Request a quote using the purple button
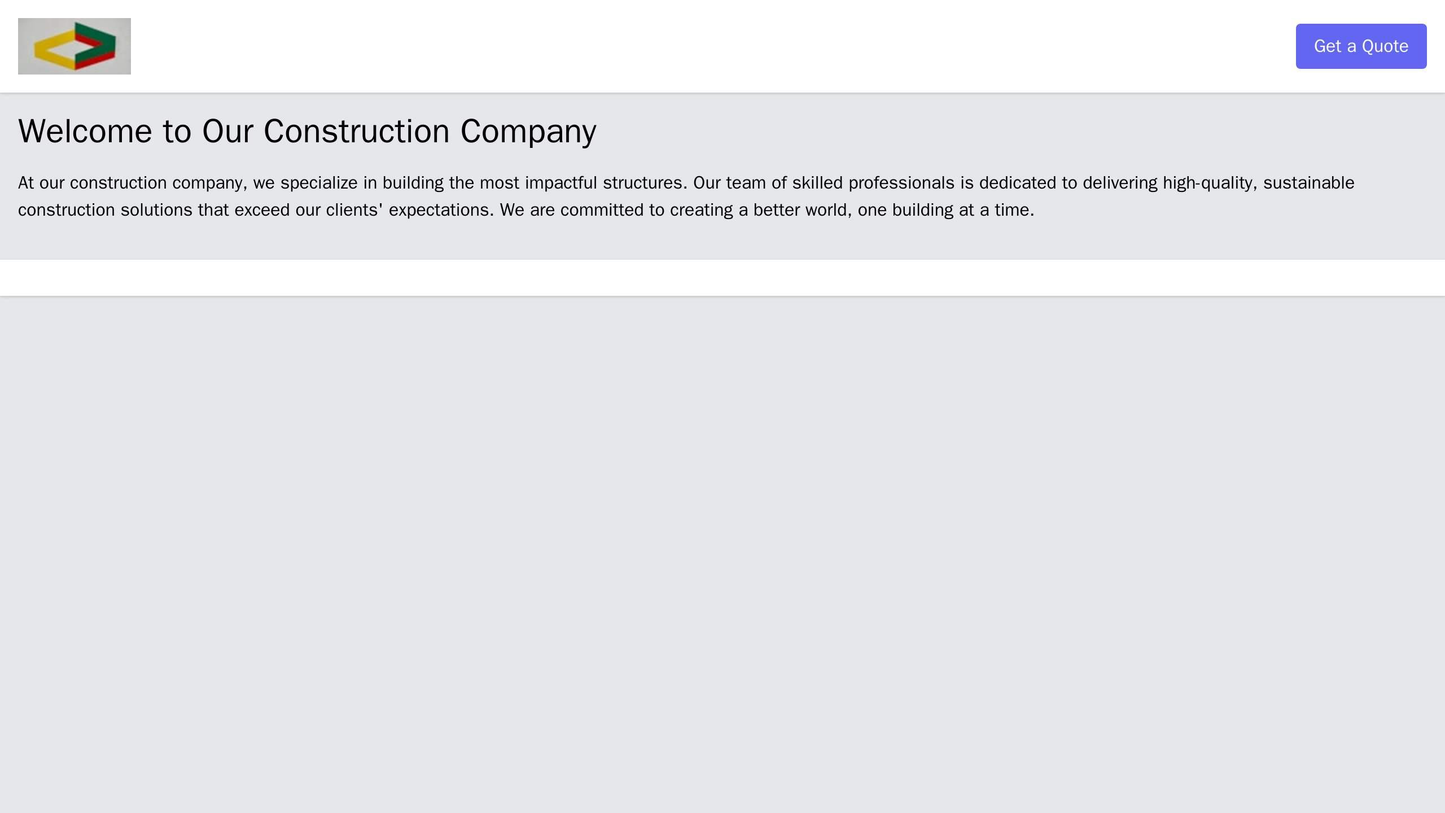Screen dimensions: 1445x813 [1362, 44]
